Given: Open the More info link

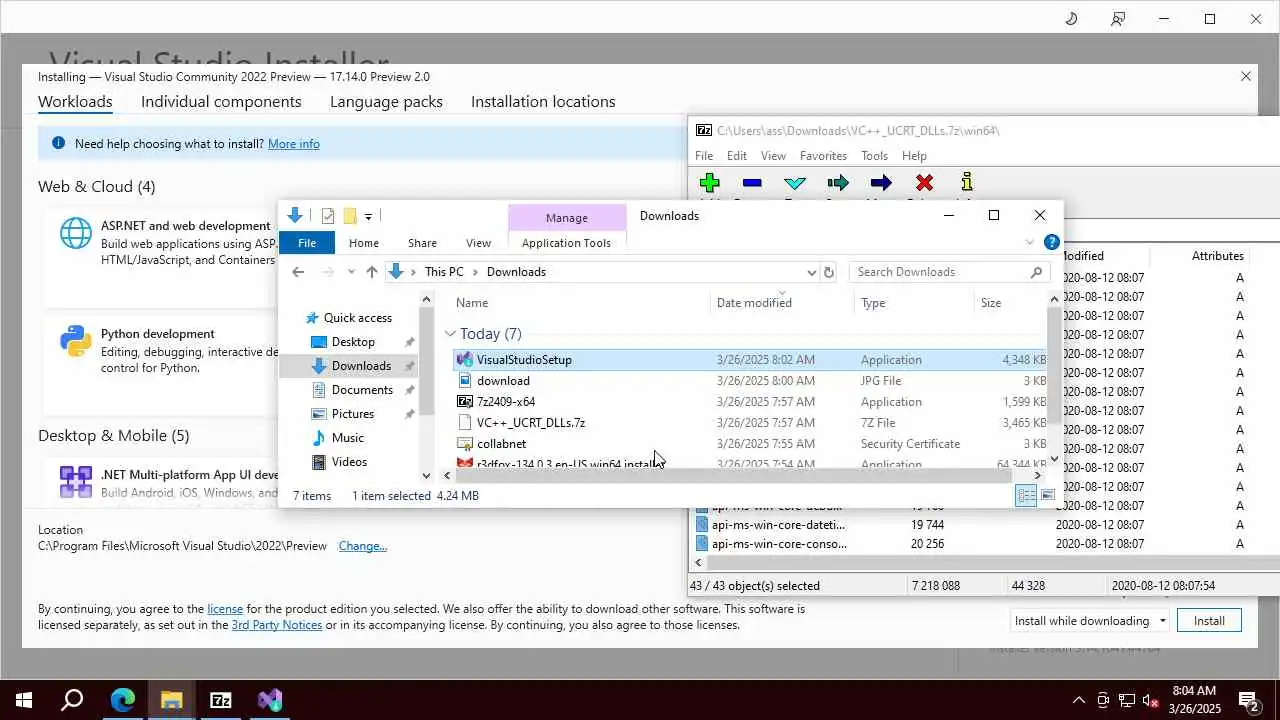Looking at the screenshot, I should [x=294, y=144].
